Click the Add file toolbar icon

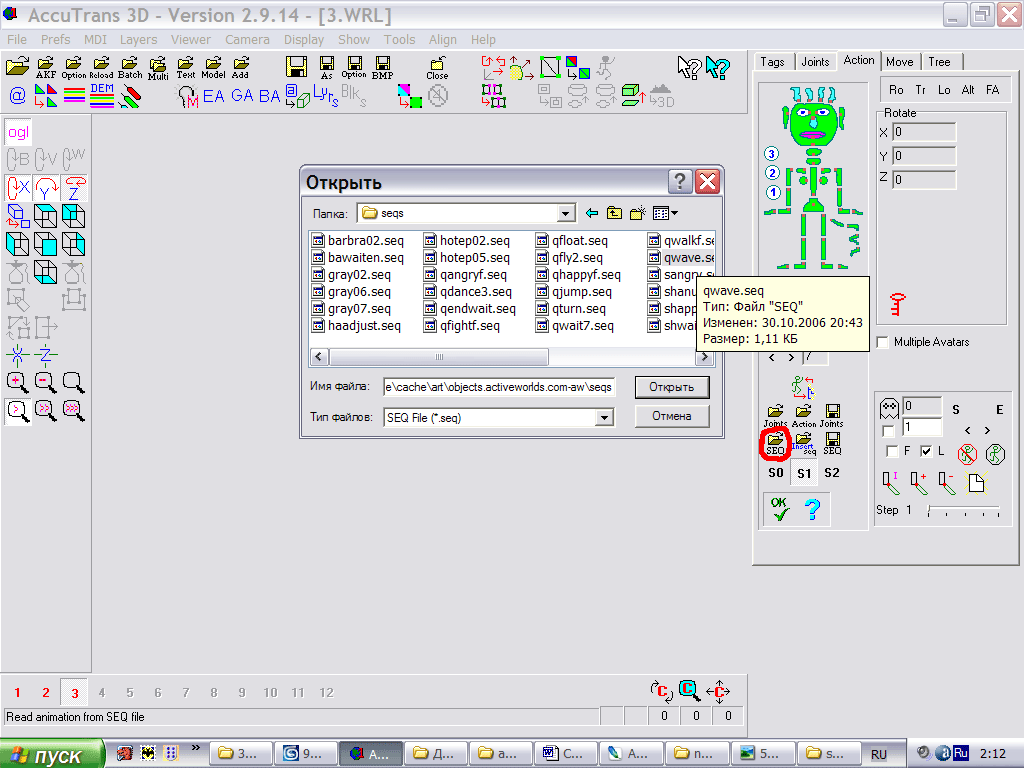240,67
